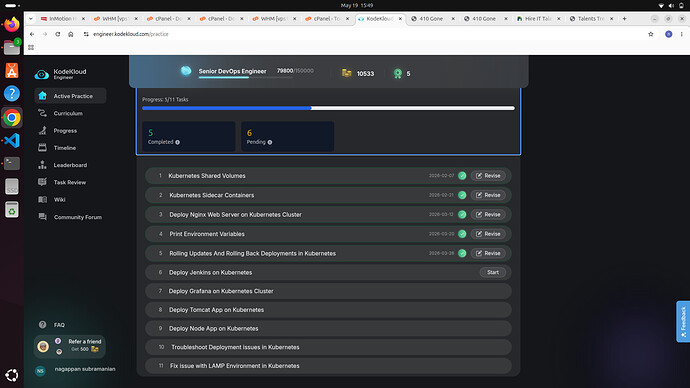This screenshot has width=690, height=388.
Task: Switch to the Talents tab
Action: click(591, 18)
